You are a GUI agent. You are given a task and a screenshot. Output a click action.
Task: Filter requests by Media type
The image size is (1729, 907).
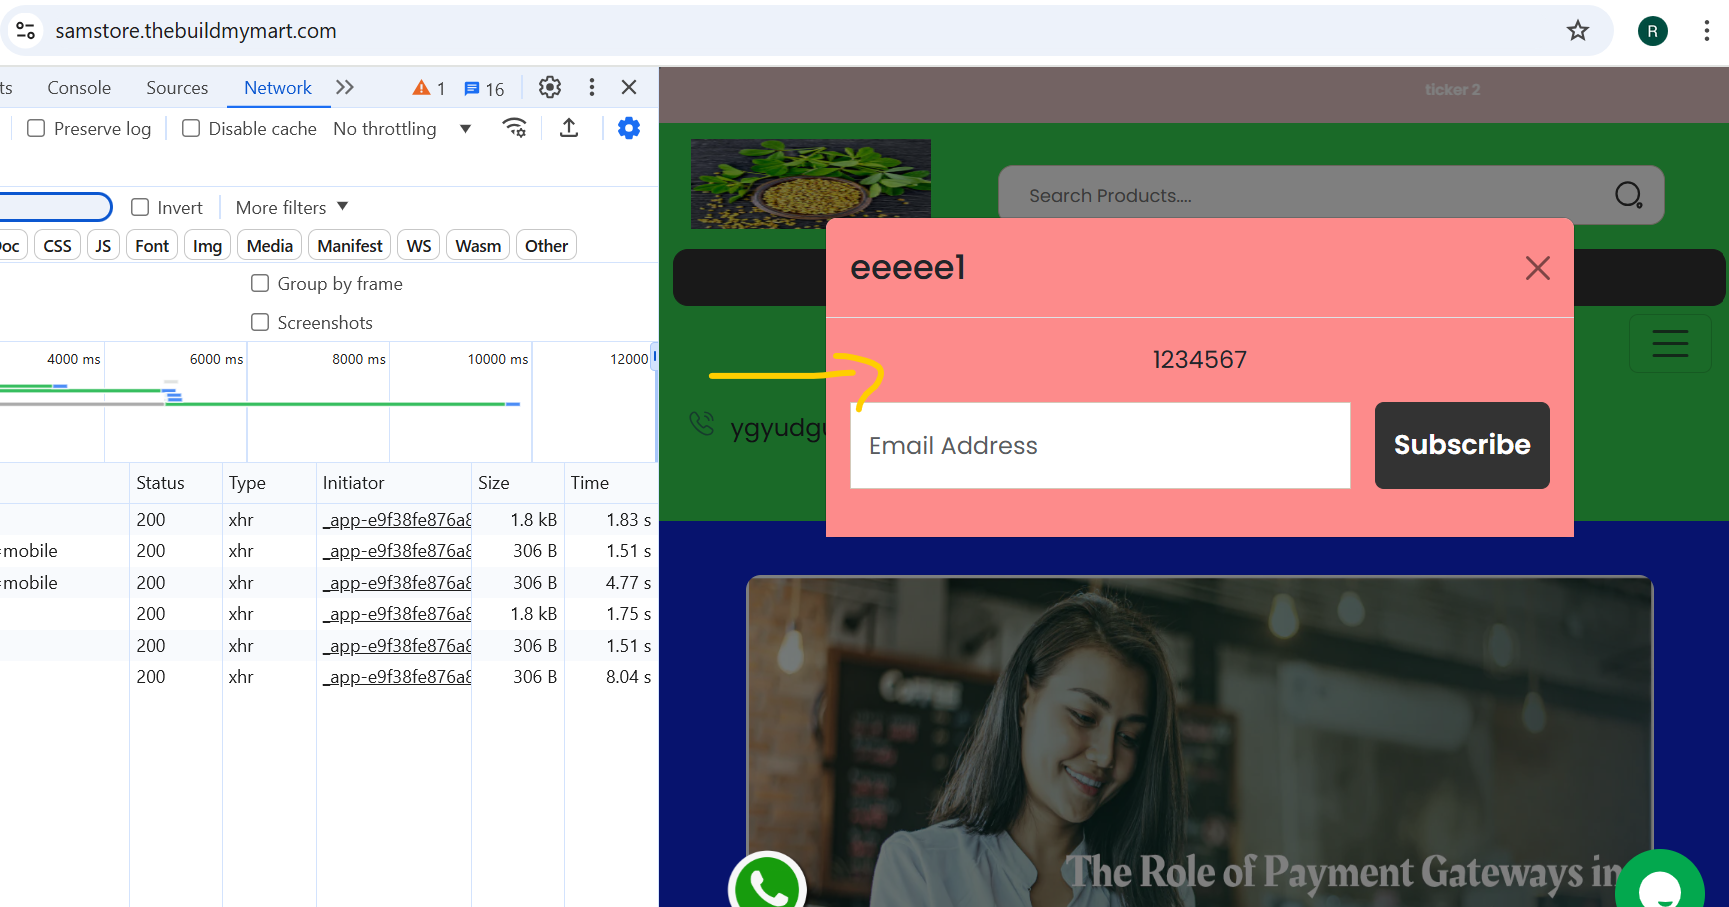pyautogui.click(x=270, y=245)
